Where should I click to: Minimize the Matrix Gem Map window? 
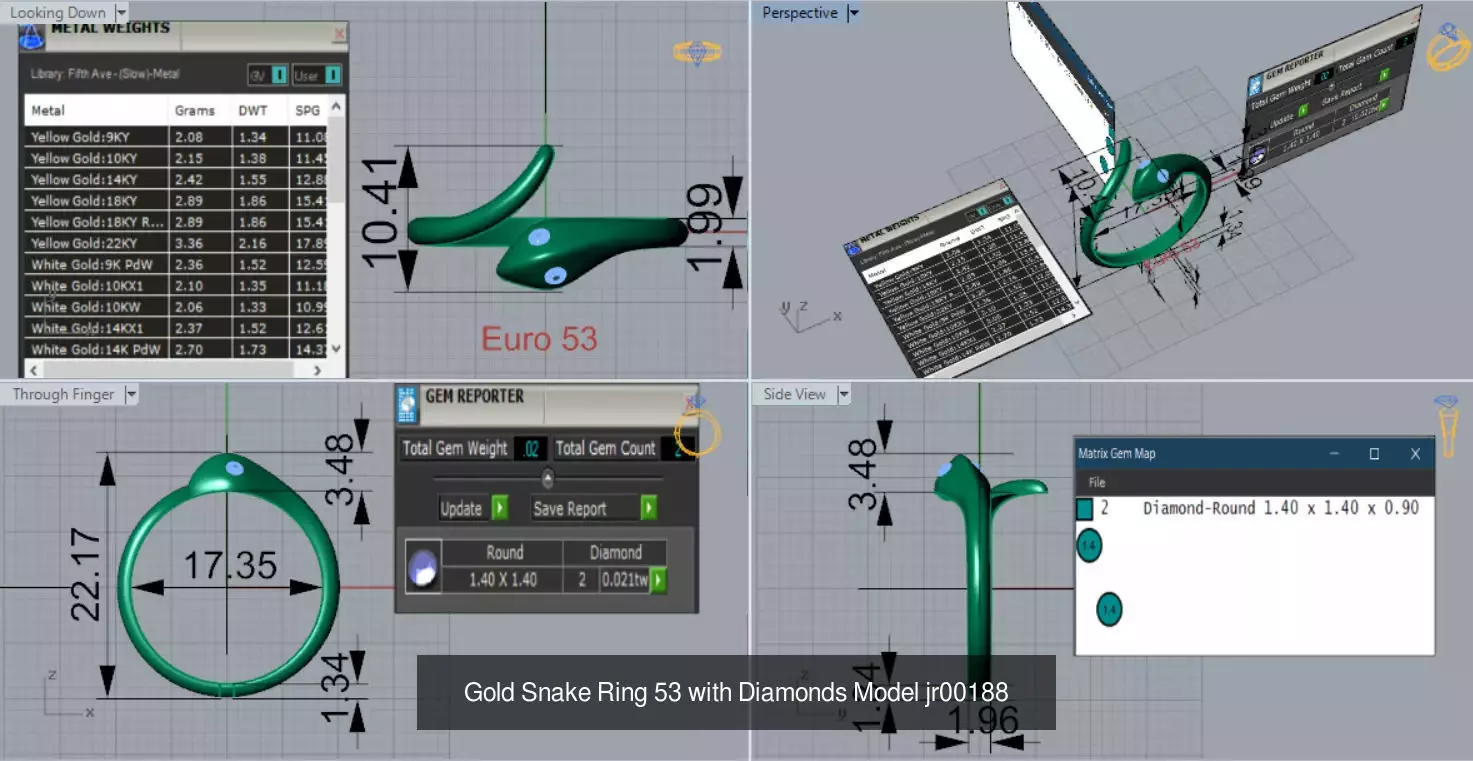[x=1334, y=454]
